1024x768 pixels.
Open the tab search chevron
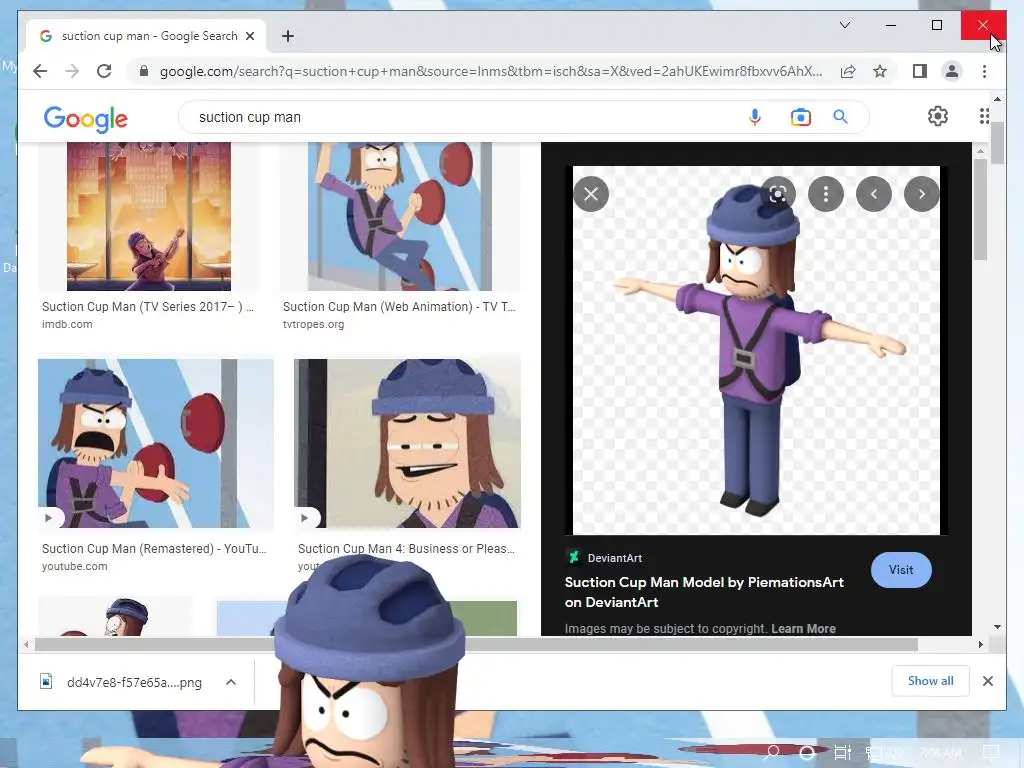pyautogui.click(x=844, y=25)
